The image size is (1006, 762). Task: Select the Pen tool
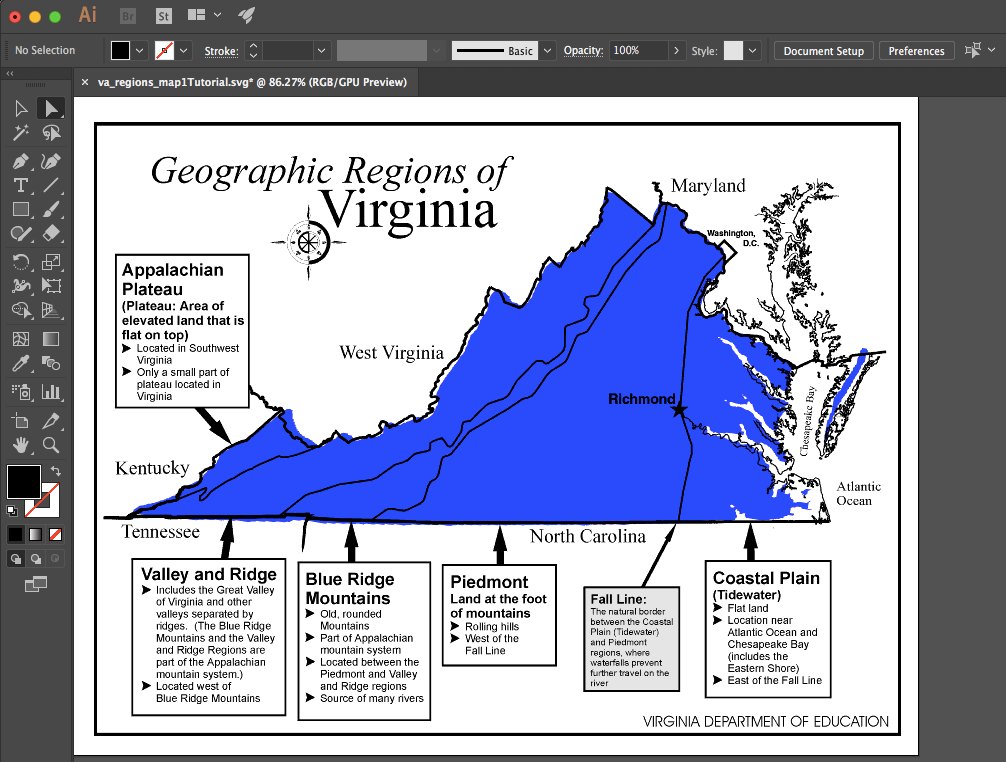tap(22, 161)
